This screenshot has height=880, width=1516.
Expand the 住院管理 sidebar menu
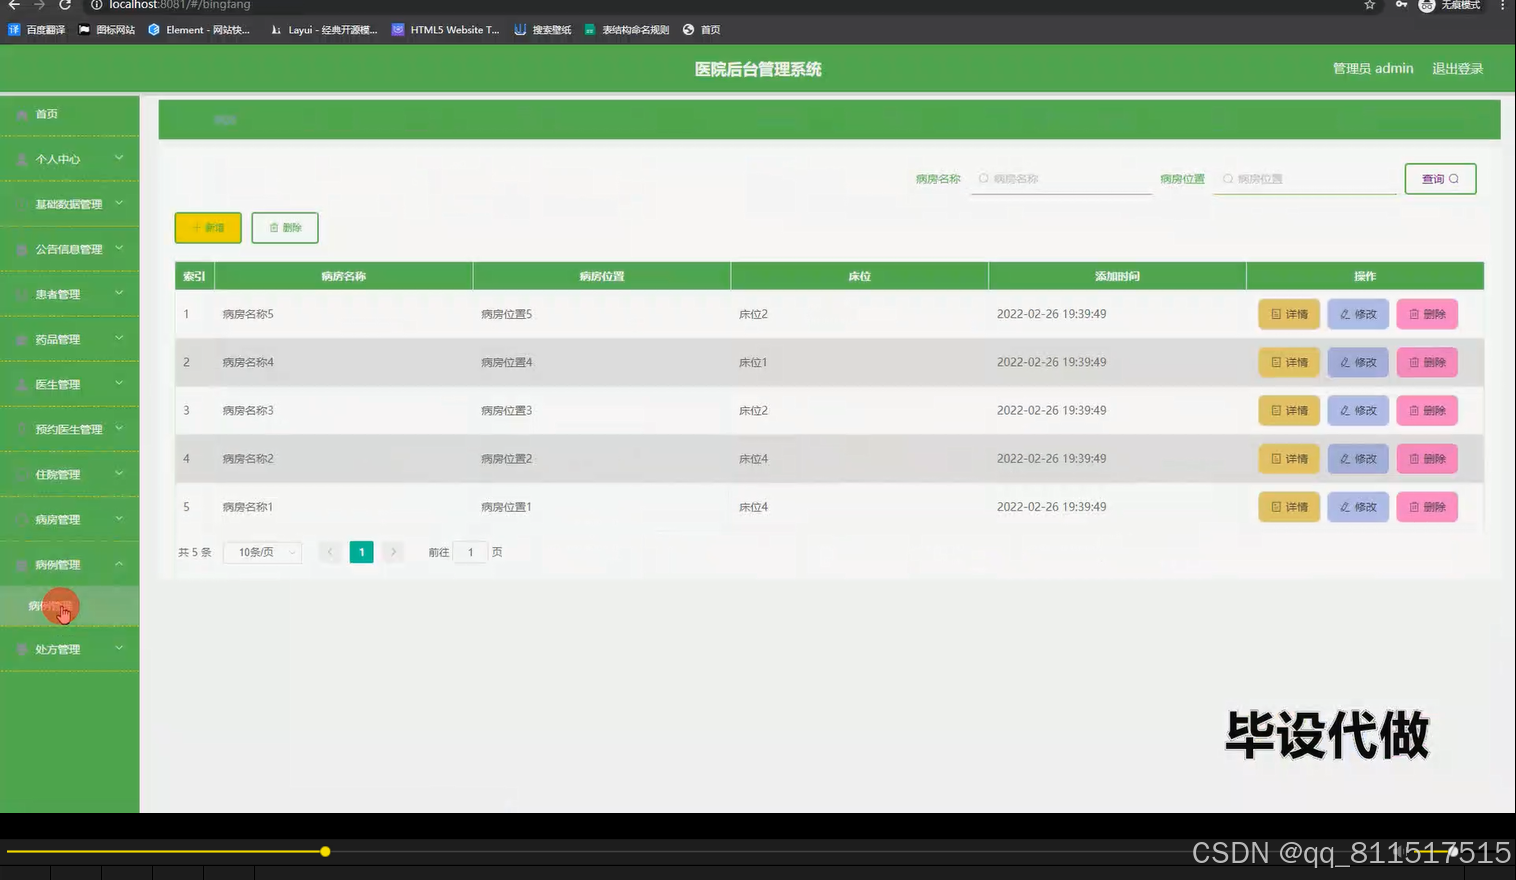point(69,474)
